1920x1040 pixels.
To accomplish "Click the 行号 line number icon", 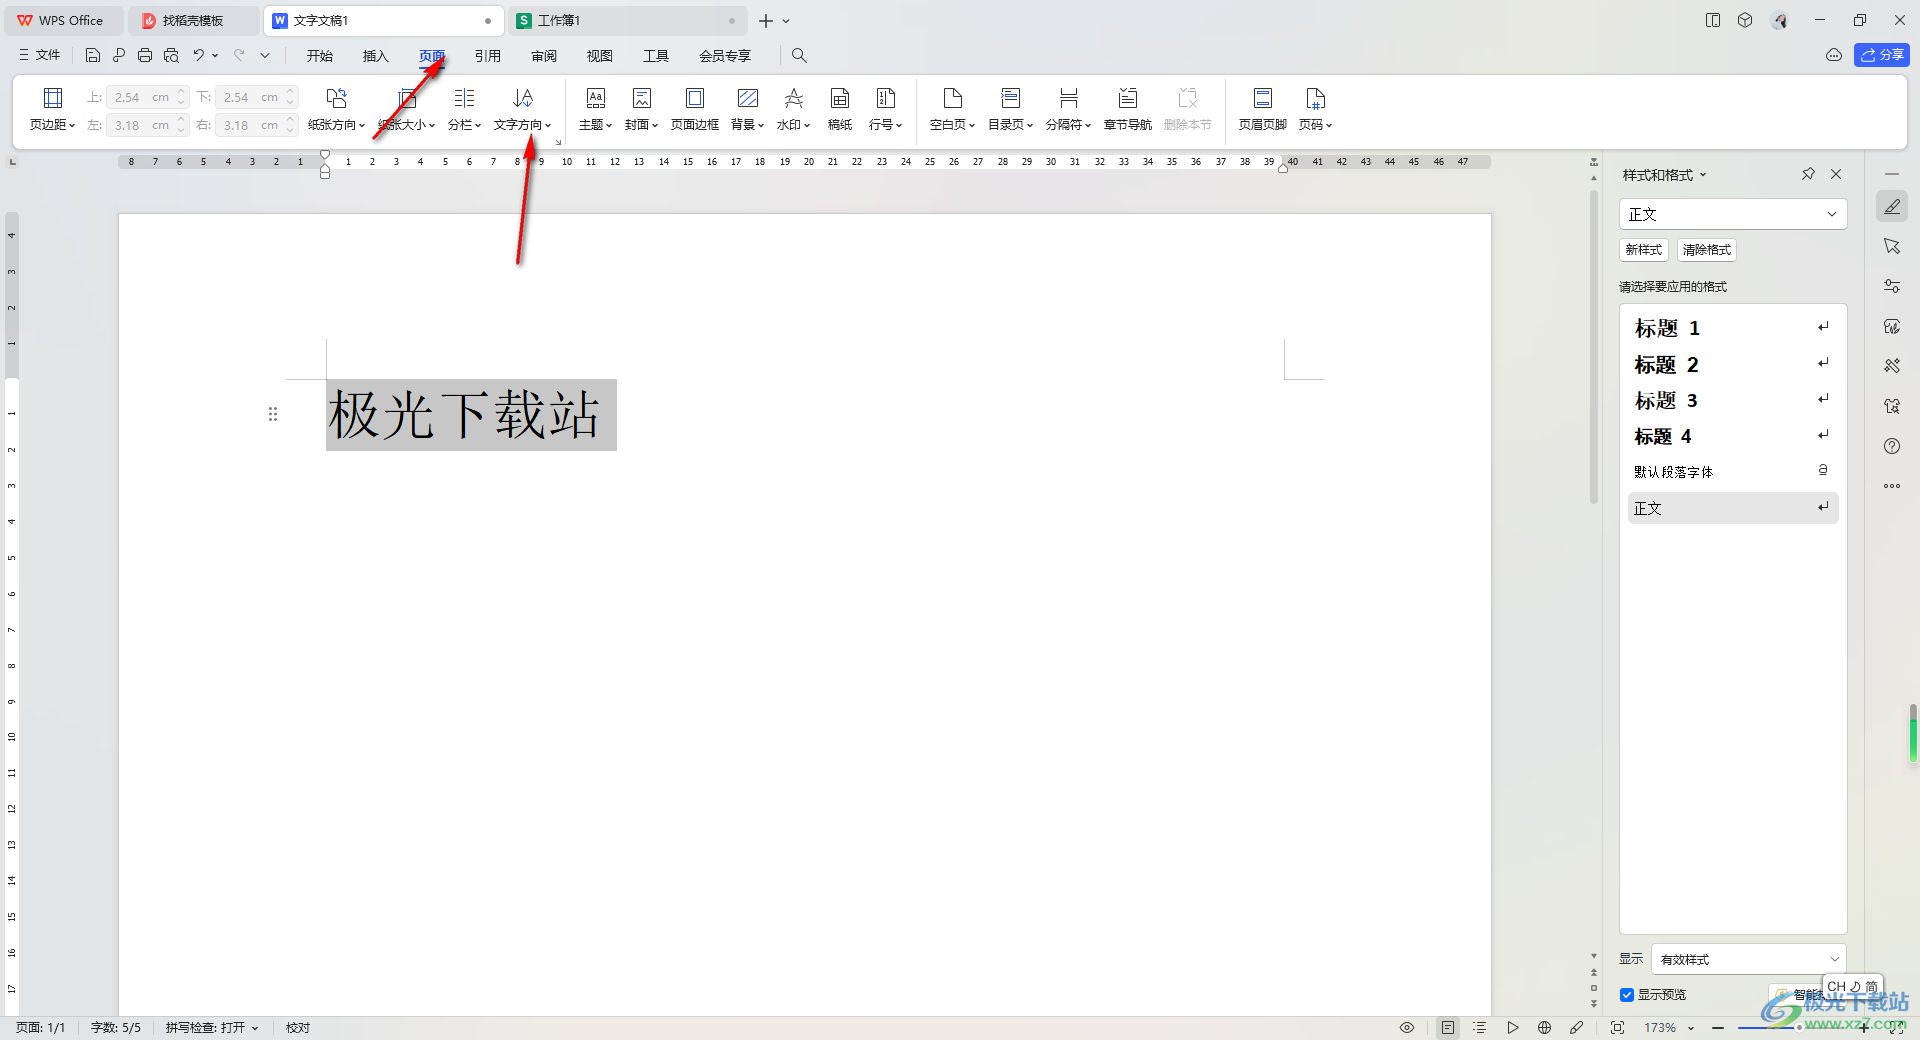I will pos(886,98).
